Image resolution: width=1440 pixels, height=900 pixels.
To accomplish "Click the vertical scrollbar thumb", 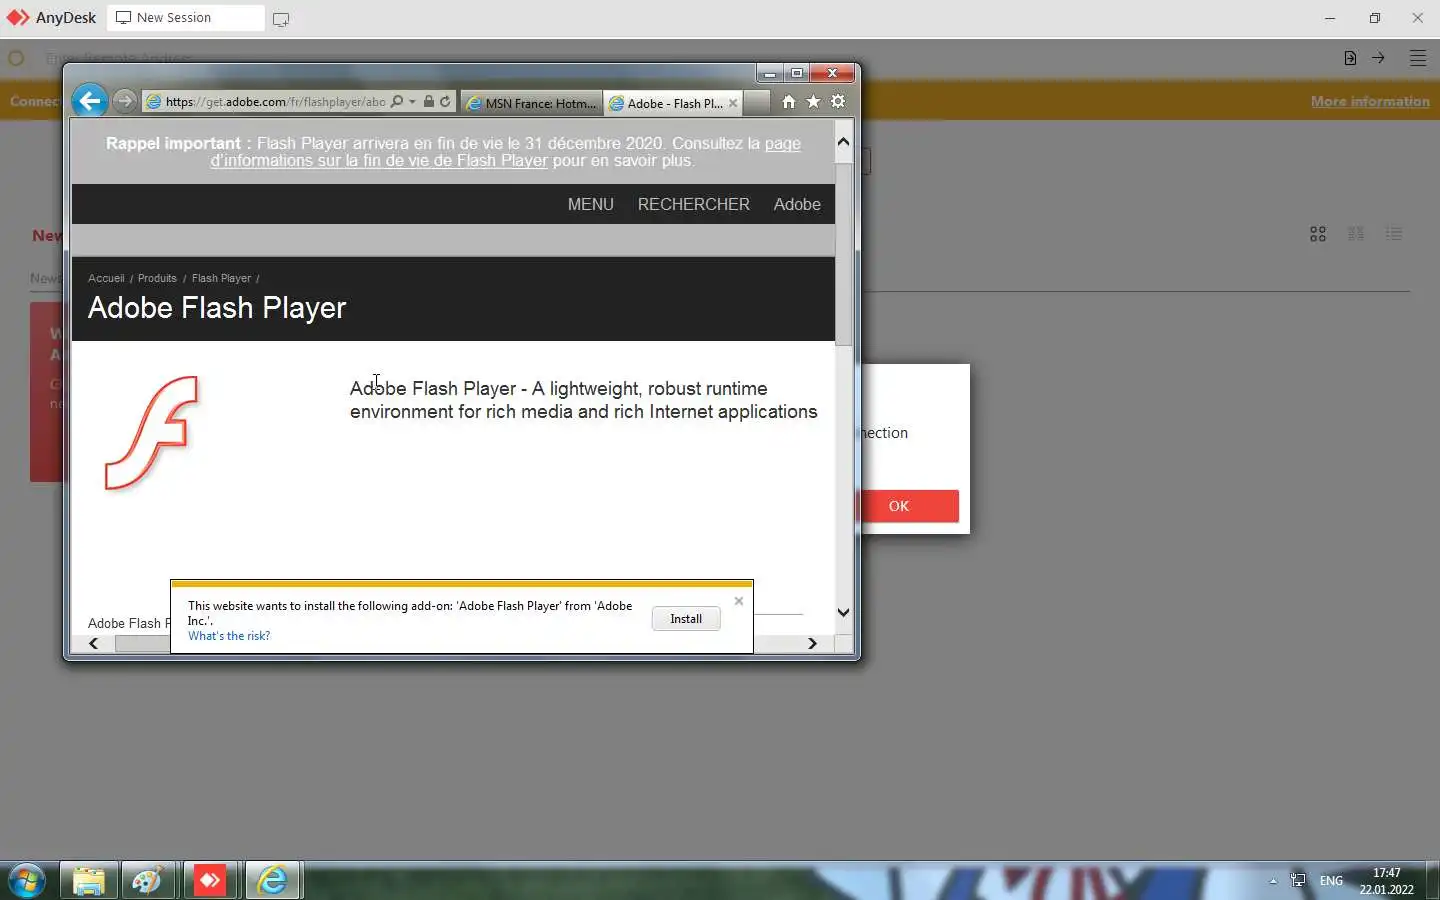I will point(844,254).
